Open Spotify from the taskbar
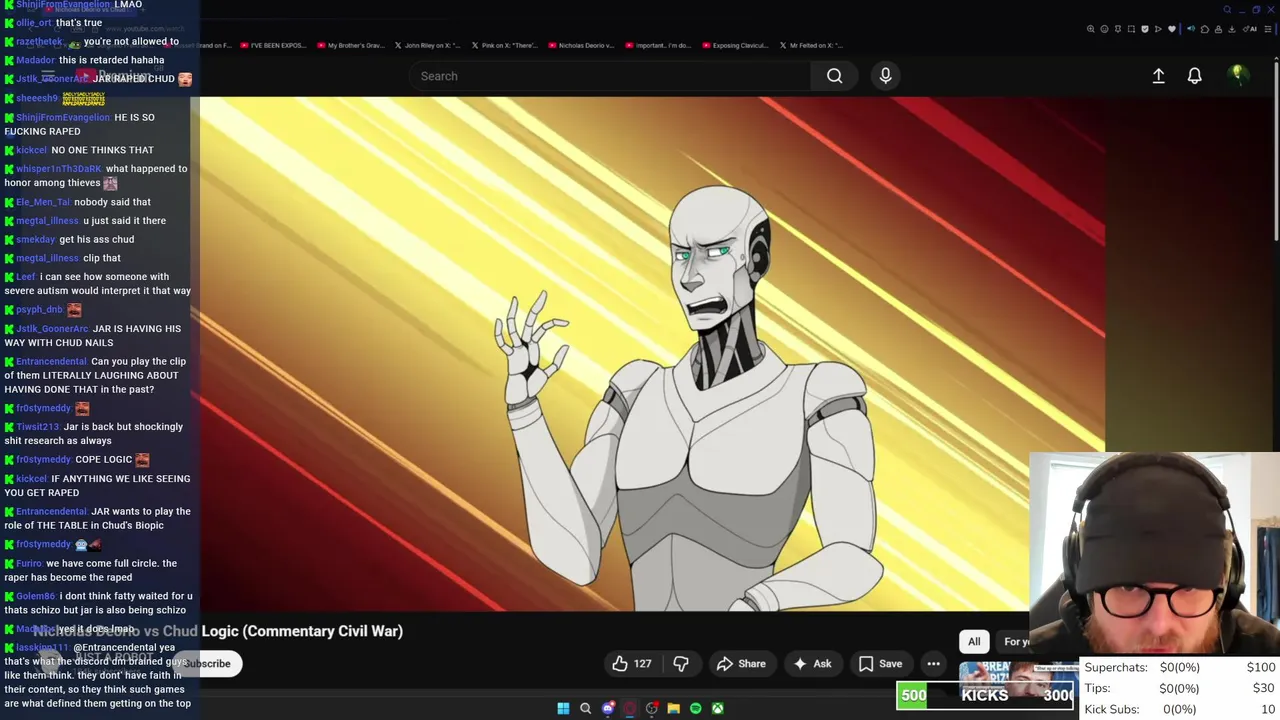This screenshot has width=1280, height=720. click(x=696, y=708)
